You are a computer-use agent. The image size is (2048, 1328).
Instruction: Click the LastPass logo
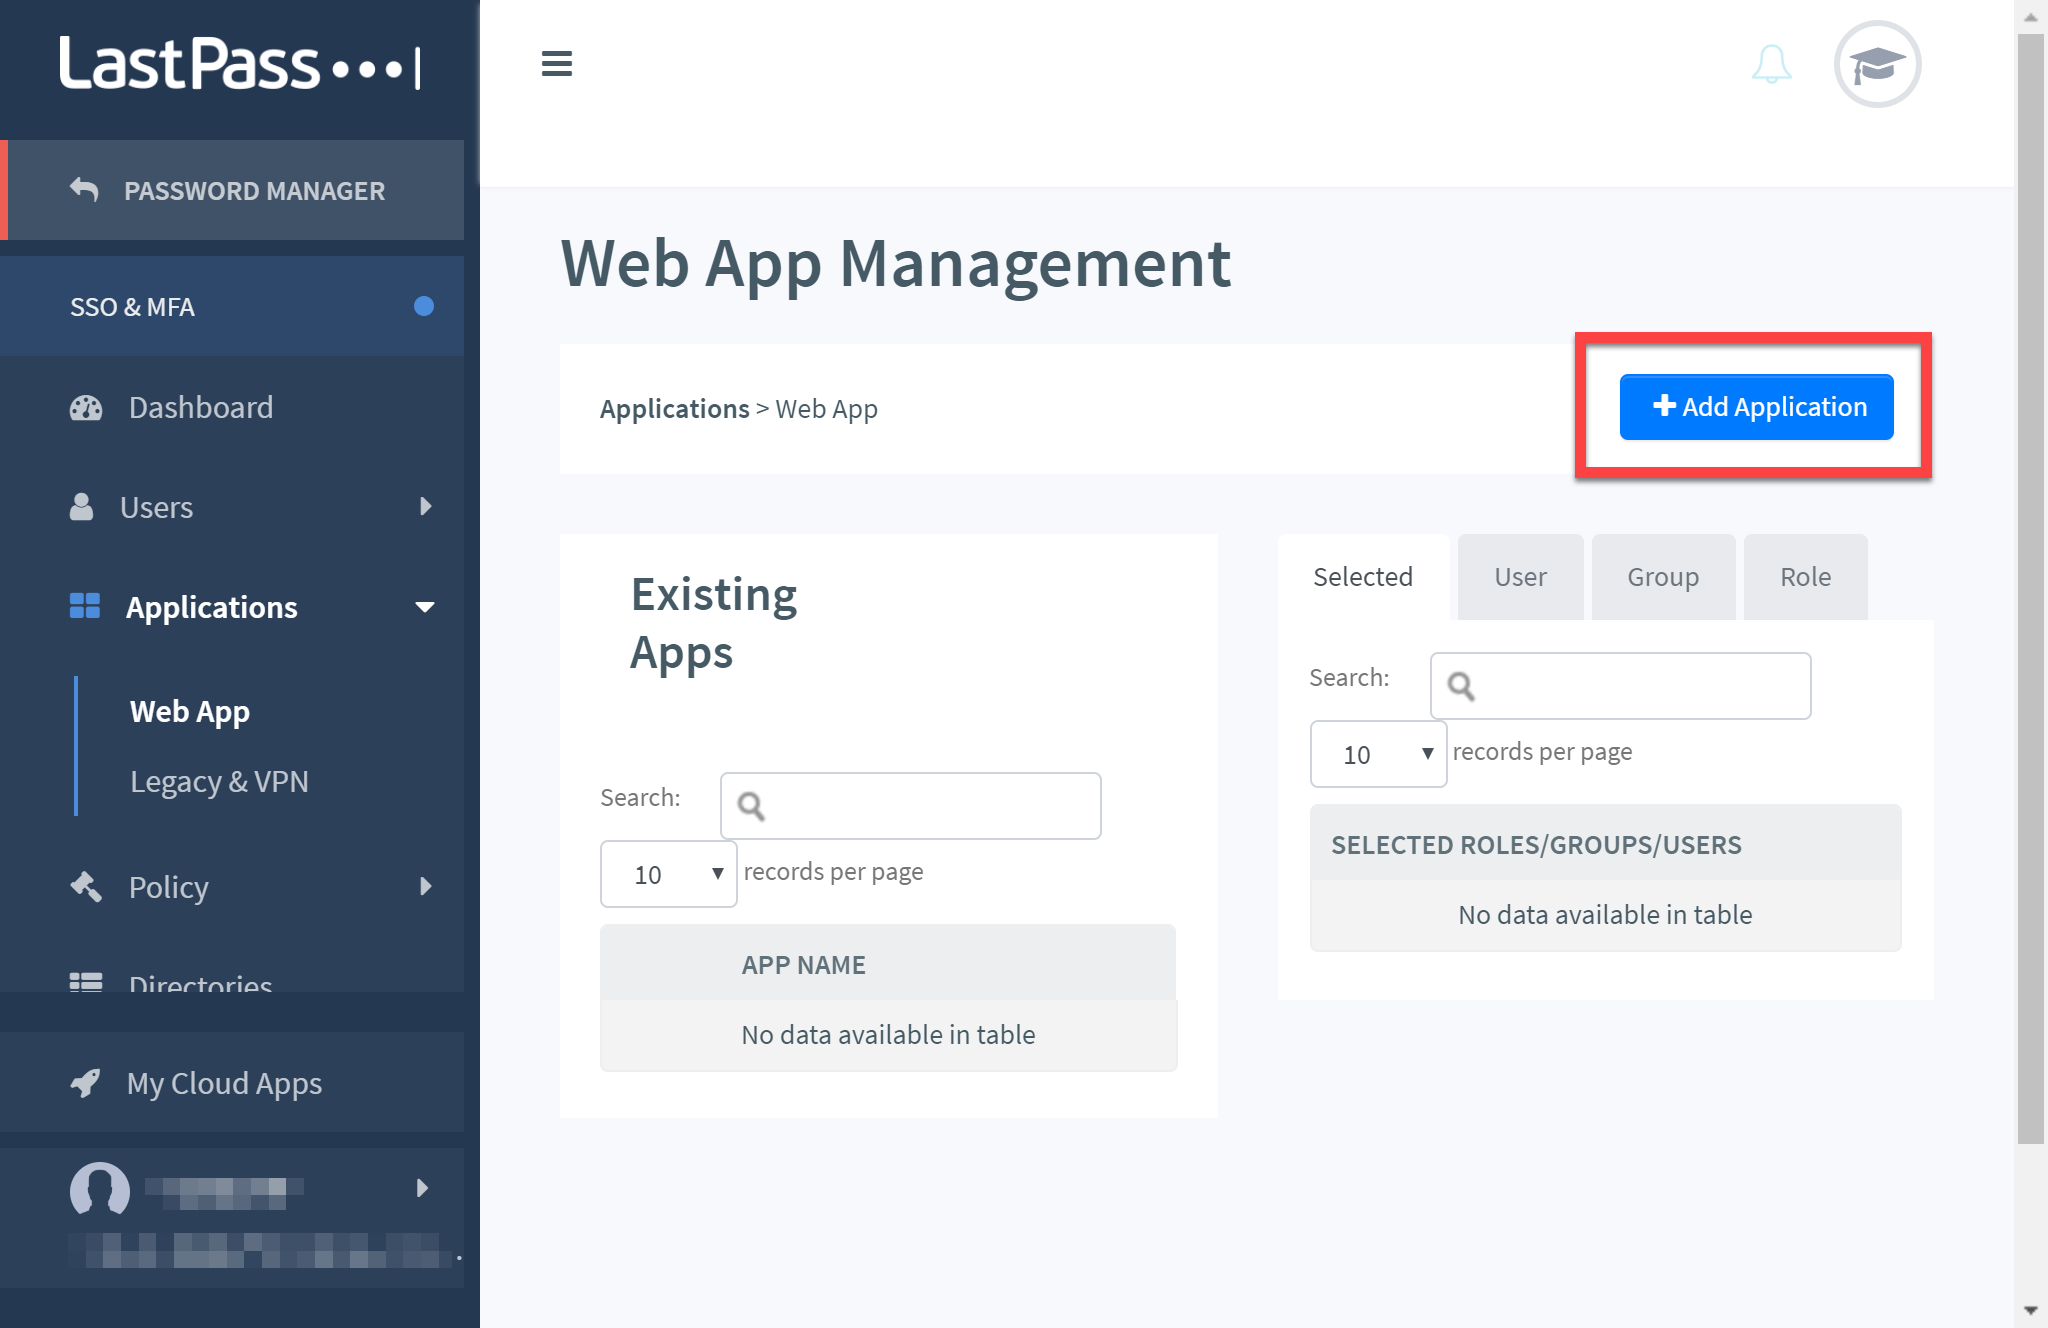[240, 64]
